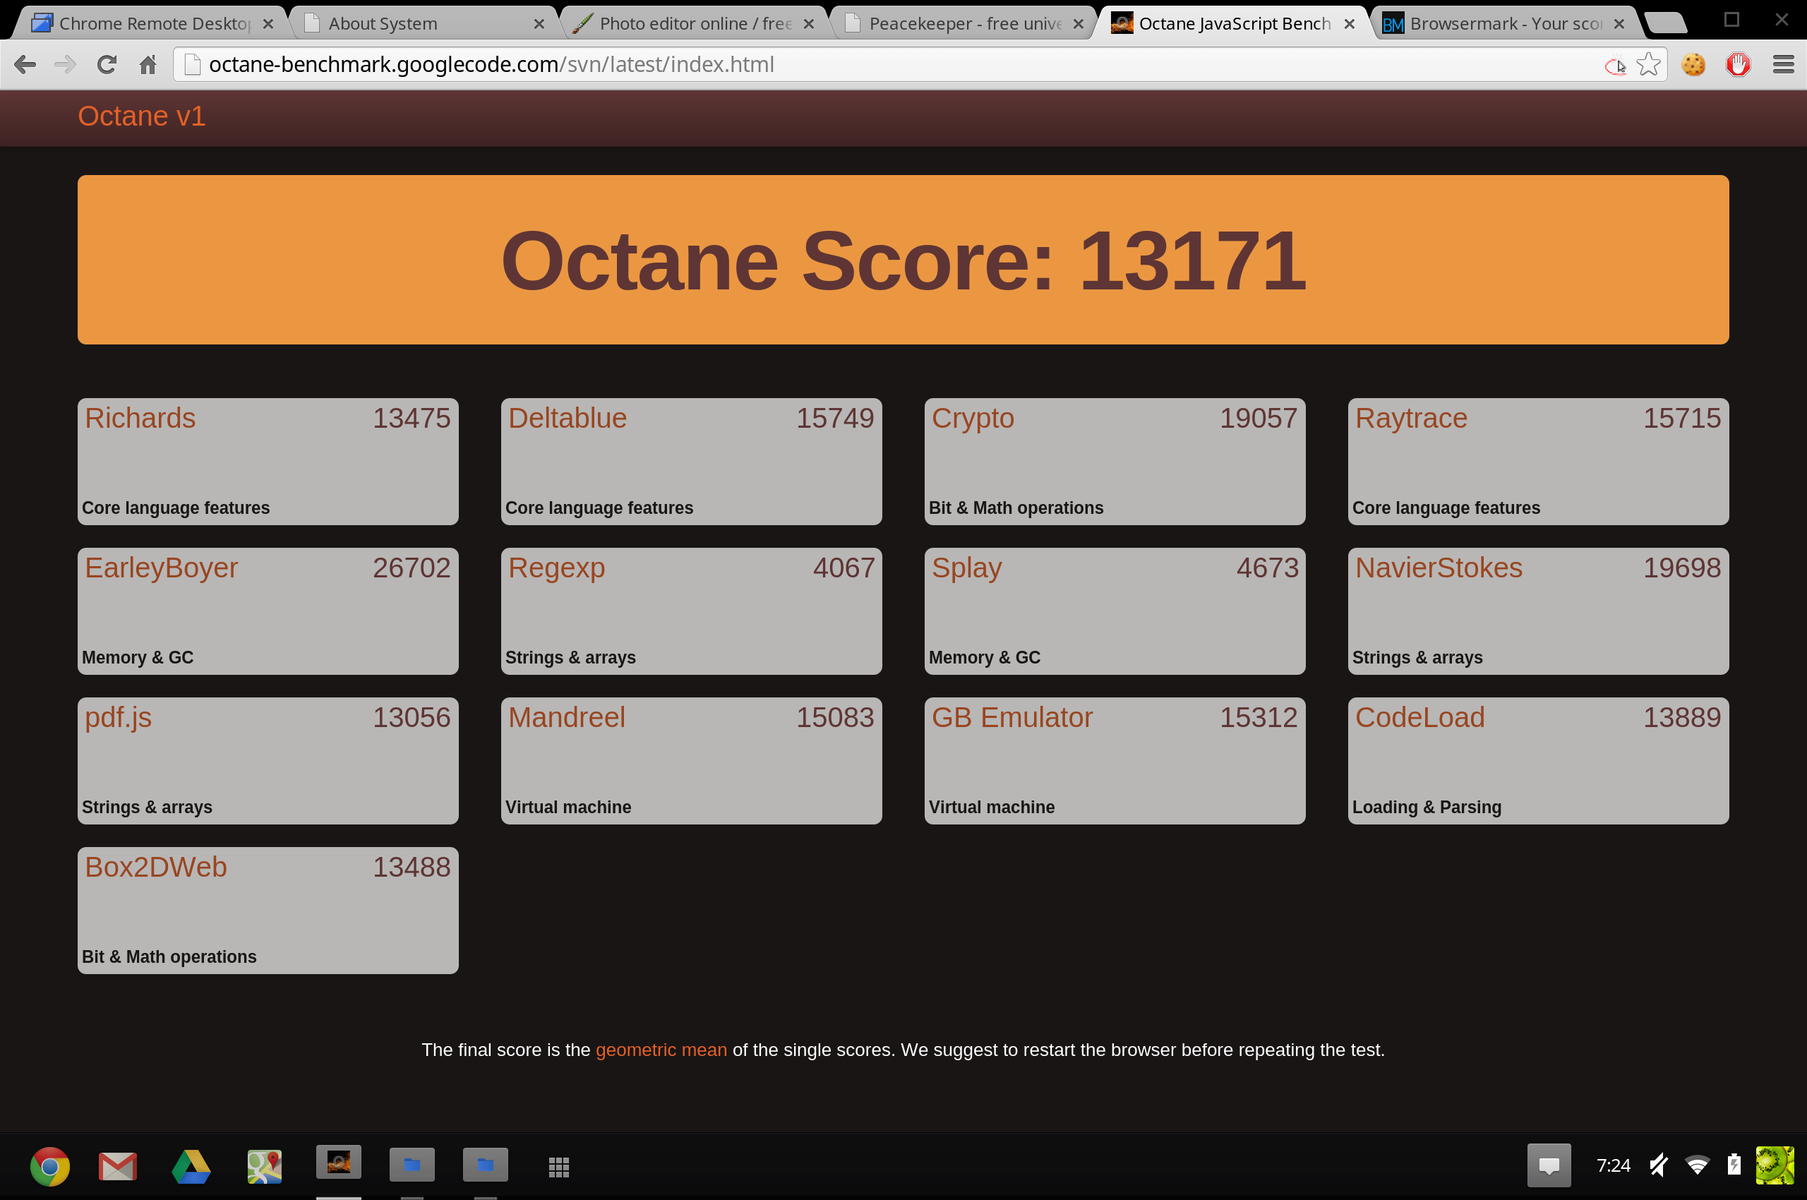Close the Peacekeeper tab
1807x1200 pixels.
[1078, 24]
